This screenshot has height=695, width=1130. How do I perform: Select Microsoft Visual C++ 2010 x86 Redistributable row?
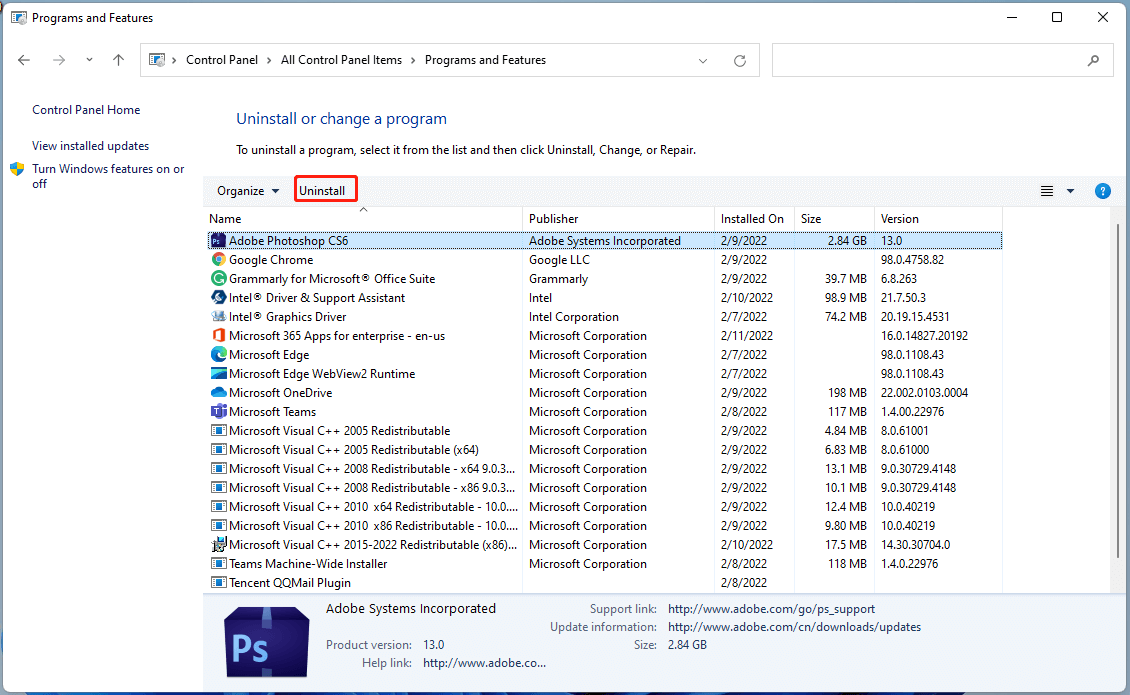[x=605, y=526]
